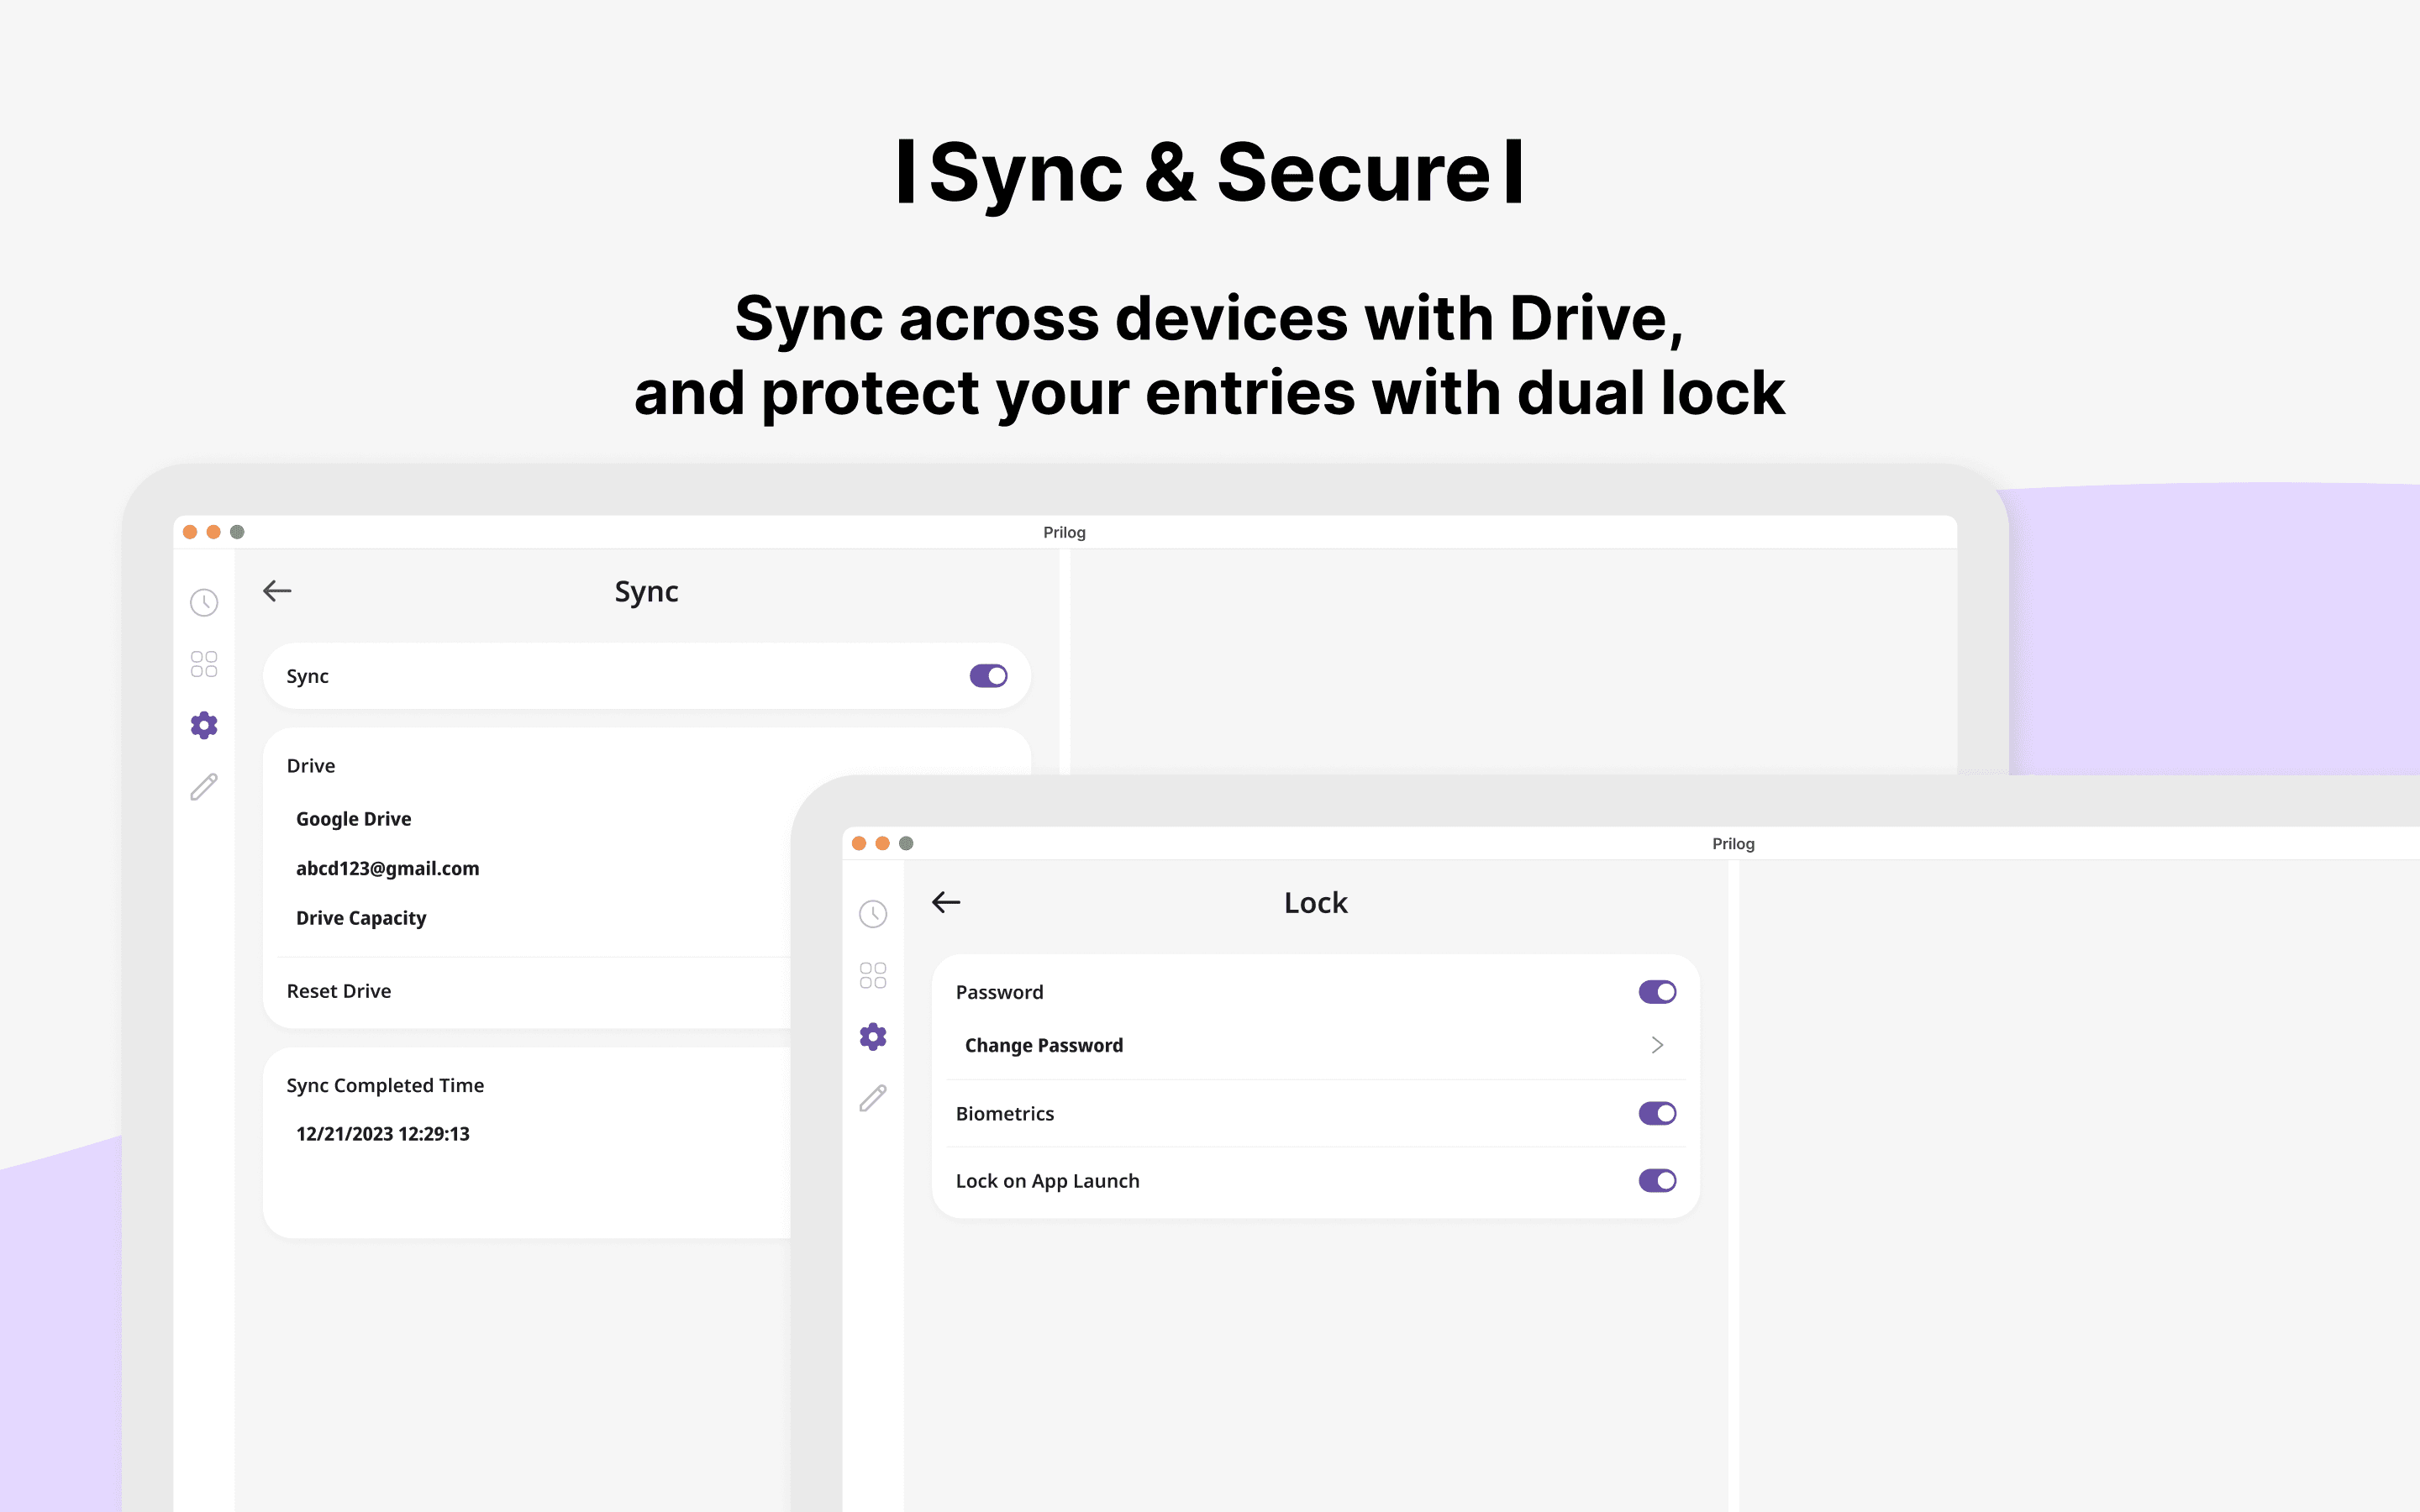
Task: Open the history clock icon in Sync window sidebar
Action: (204, 602)
